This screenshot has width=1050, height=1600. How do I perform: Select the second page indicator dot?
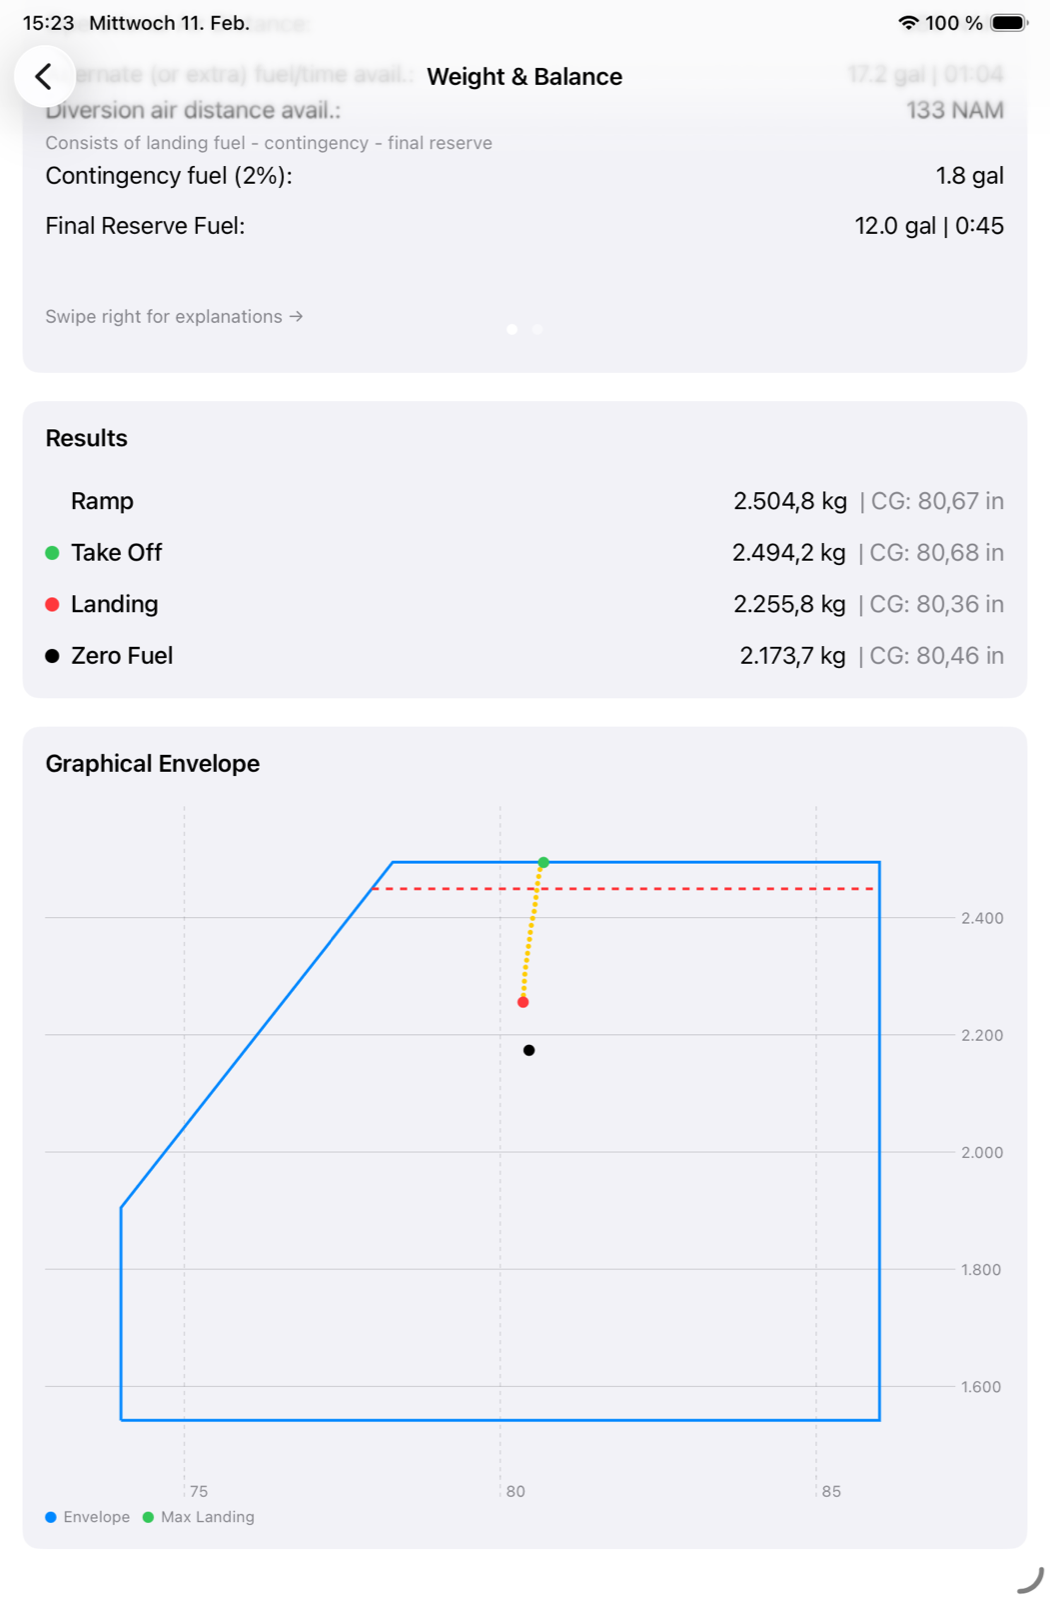coord(536,327)
